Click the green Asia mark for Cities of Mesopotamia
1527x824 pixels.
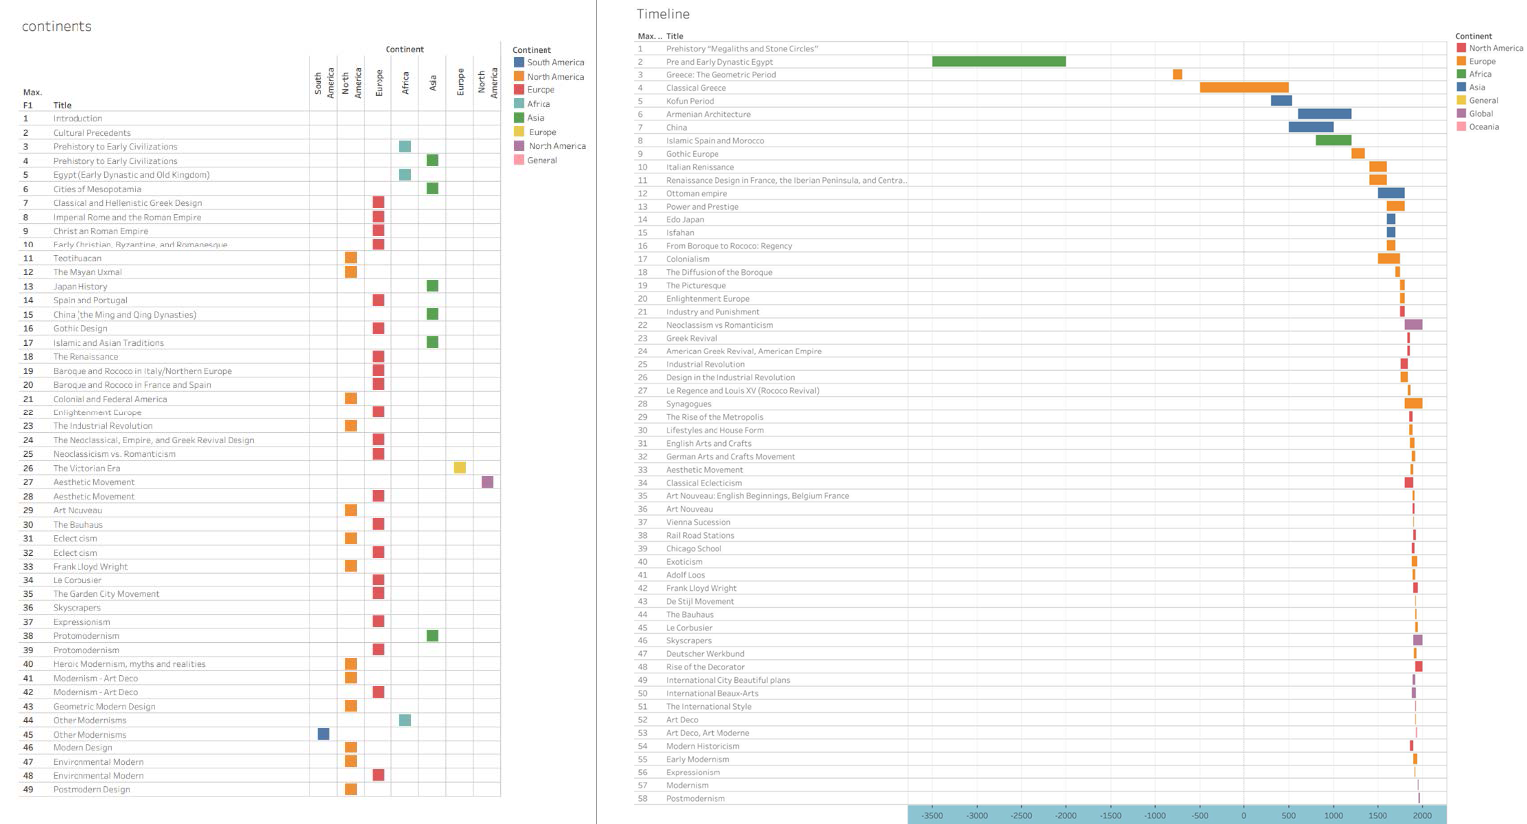pos(432,189)
